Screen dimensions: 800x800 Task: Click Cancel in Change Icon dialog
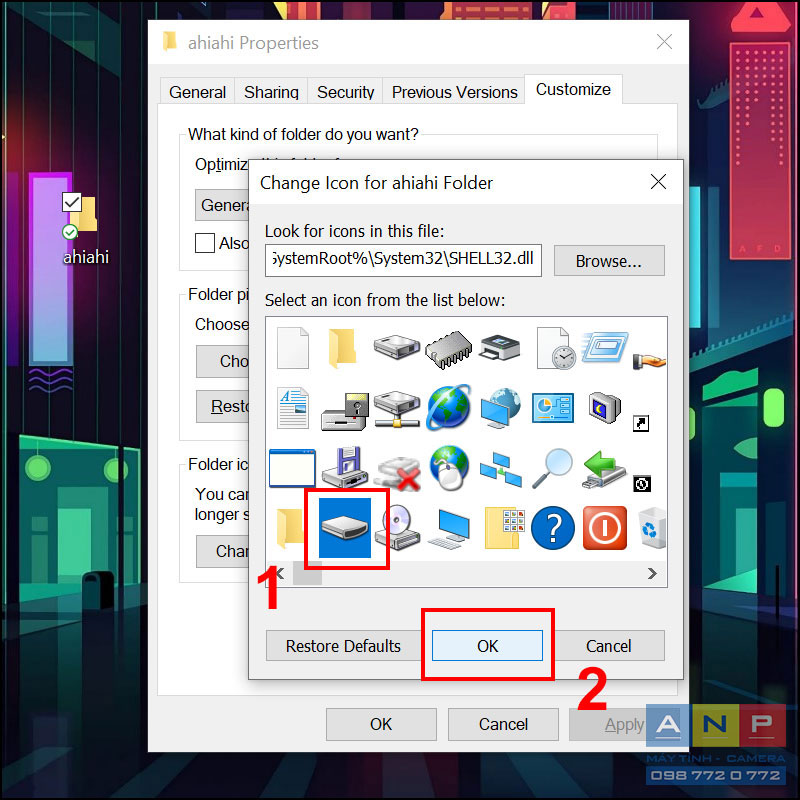pos(609,646)
